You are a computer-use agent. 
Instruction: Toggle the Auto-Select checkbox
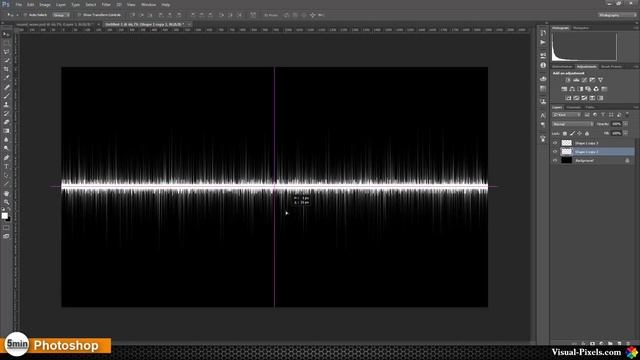[25, 15]
